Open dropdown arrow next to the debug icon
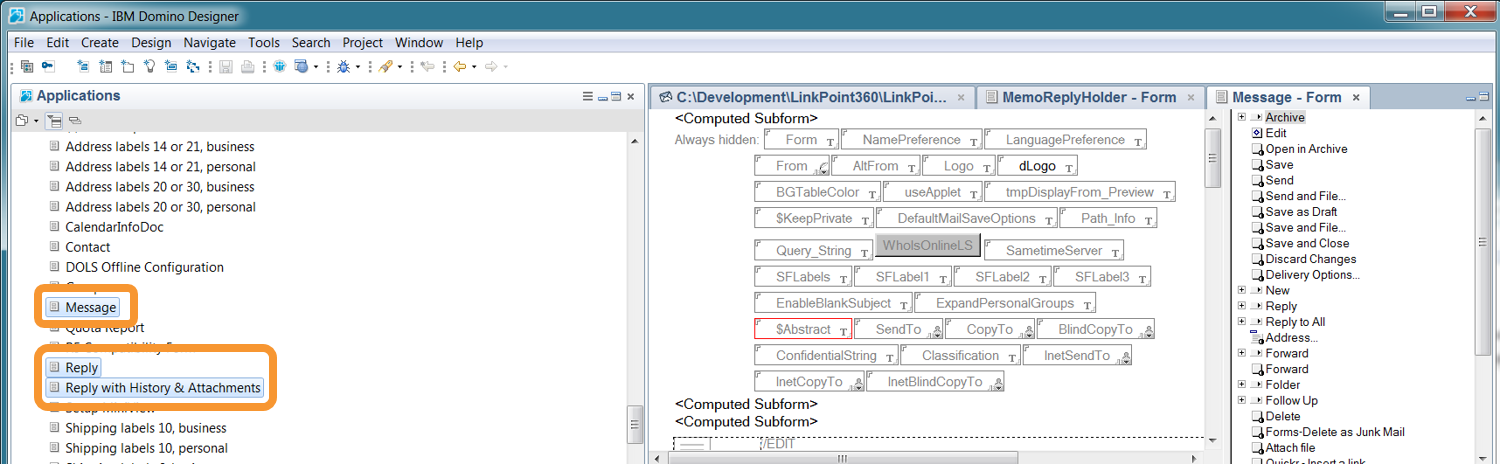The width and height of the screenshot is (1500, 464). (358, 67)
